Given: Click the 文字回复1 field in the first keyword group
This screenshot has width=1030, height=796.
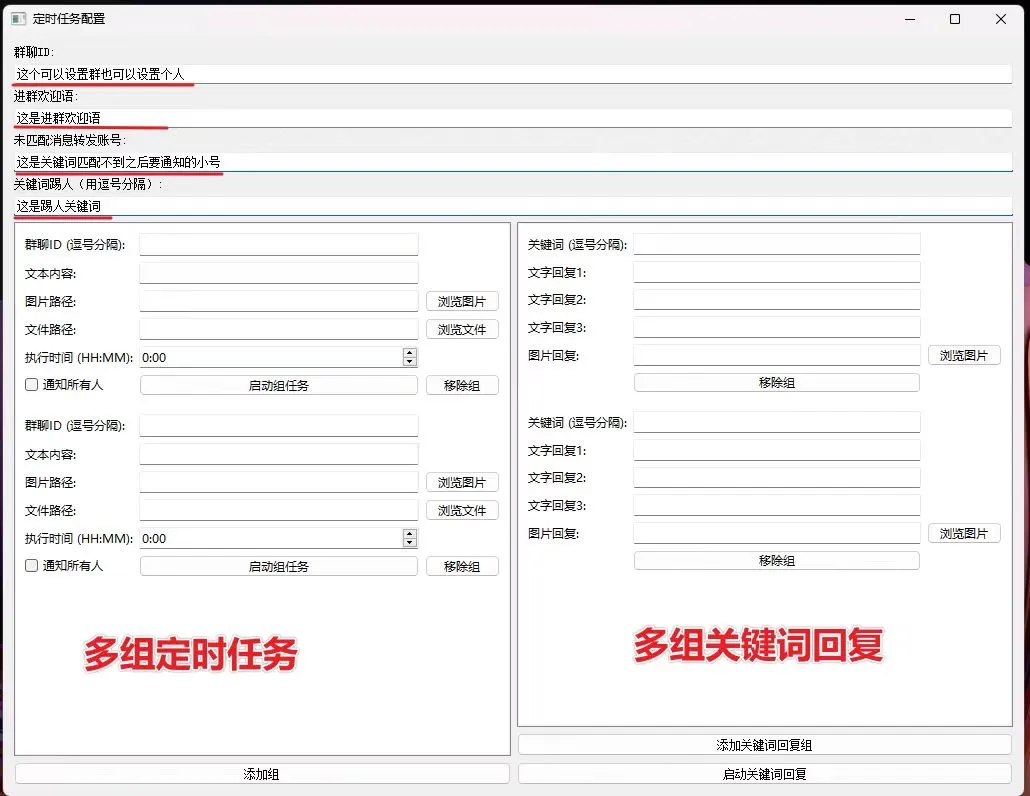Looking at the screenshot, I should [776, 272].
